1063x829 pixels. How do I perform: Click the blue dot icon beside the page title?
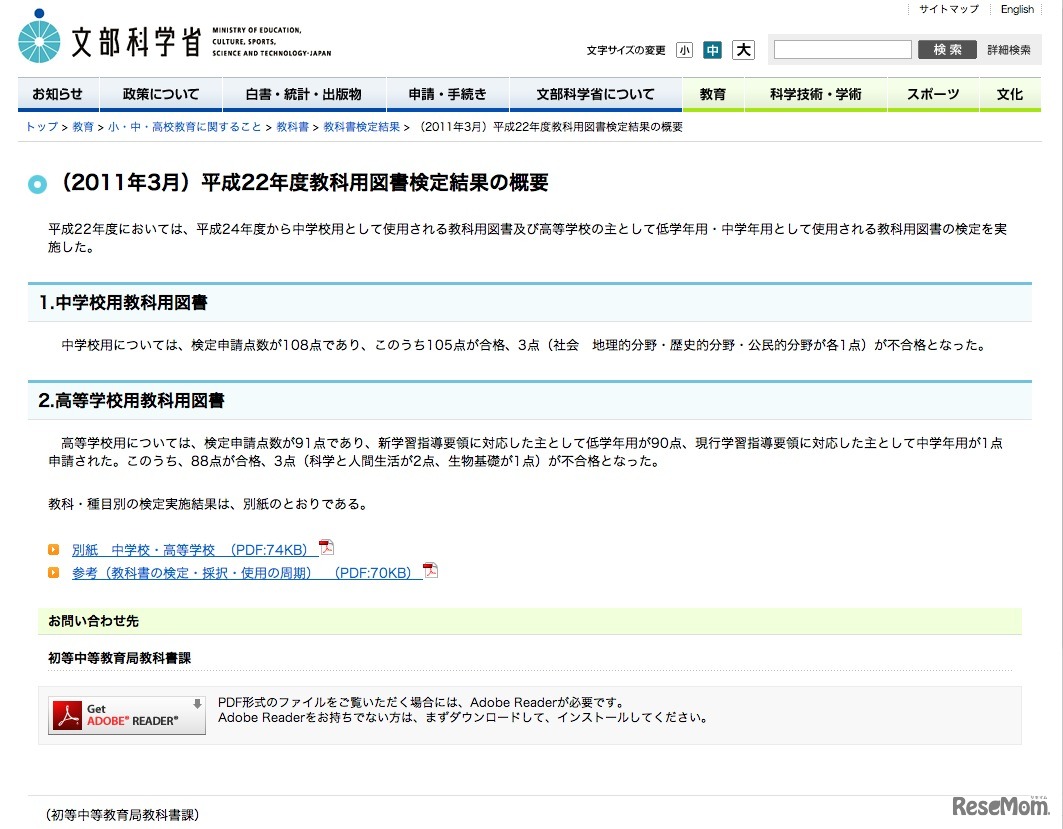coord(38,184)
